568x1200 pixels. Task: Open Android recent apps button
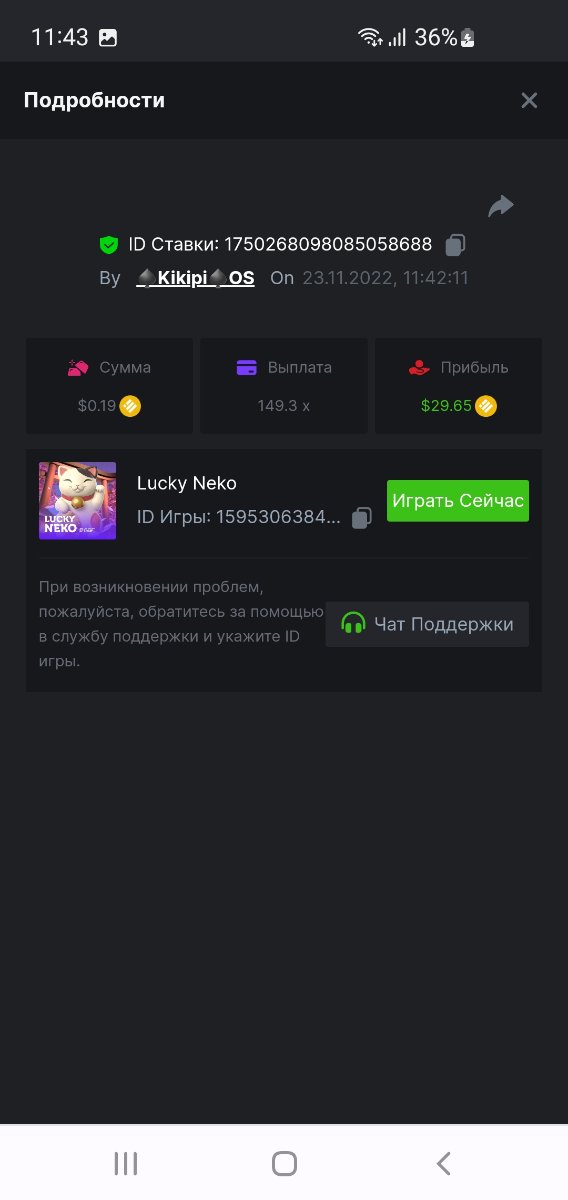[x=126, y=1163]
